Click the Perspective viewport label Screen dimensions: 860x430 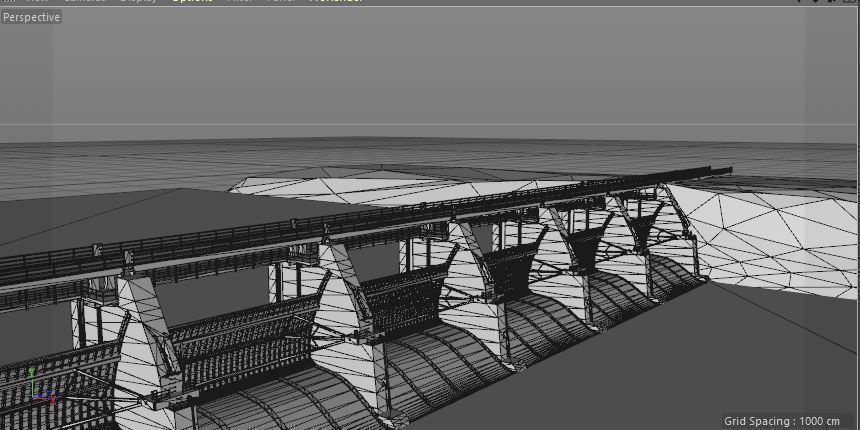pyautogui.click(x=31, y=17)
